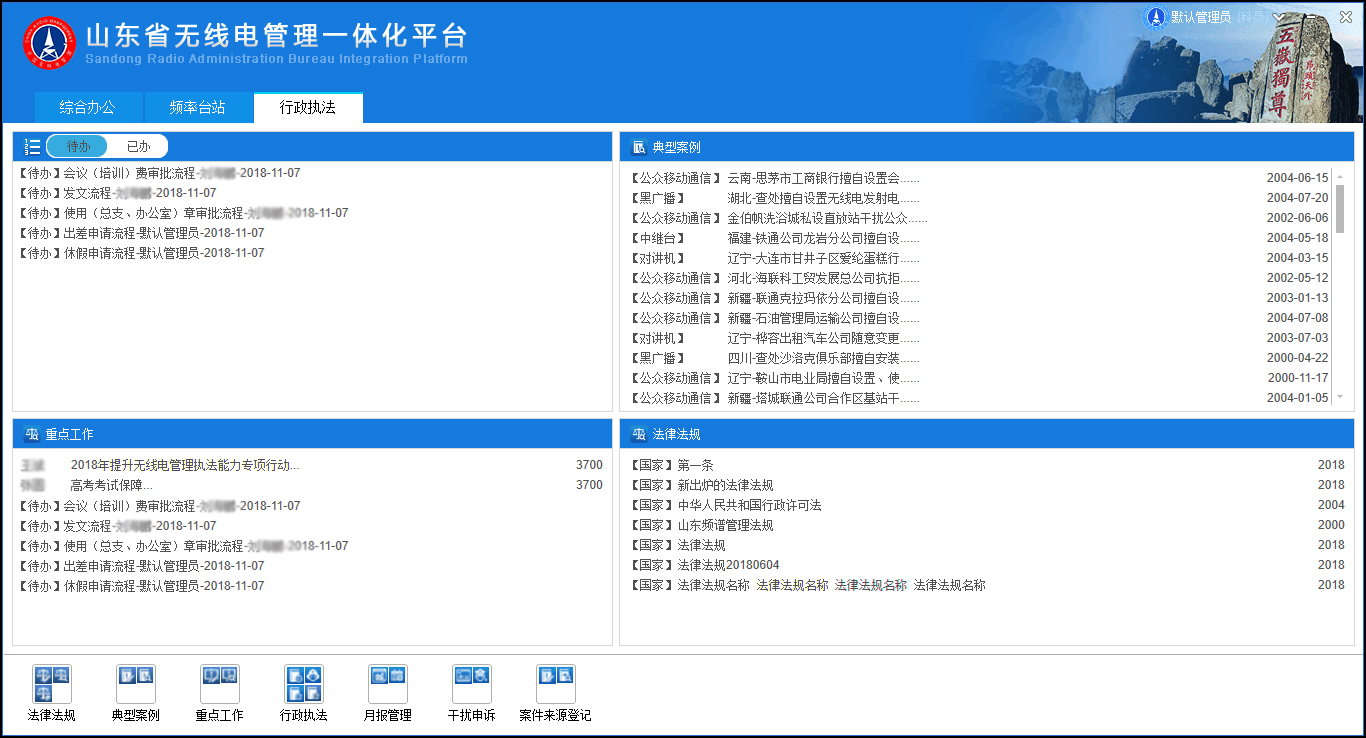Click the 典型案例 panel scrollbar thumb

tap(1340, 208)
